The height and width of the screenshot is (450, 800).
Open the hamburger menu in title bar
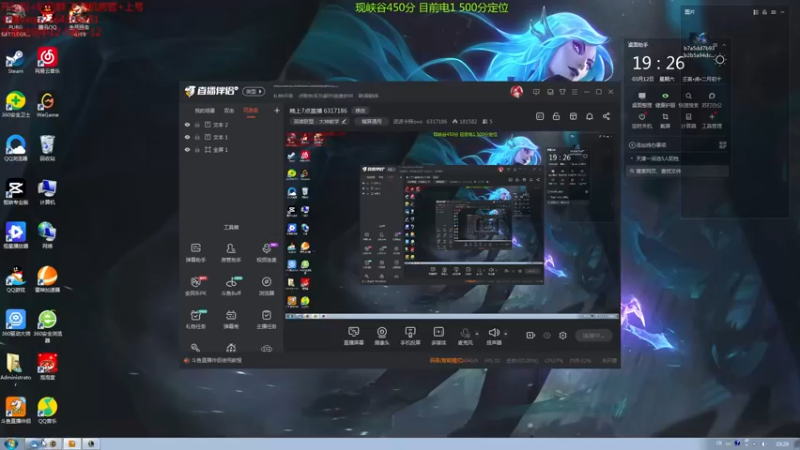click(574, 92)
